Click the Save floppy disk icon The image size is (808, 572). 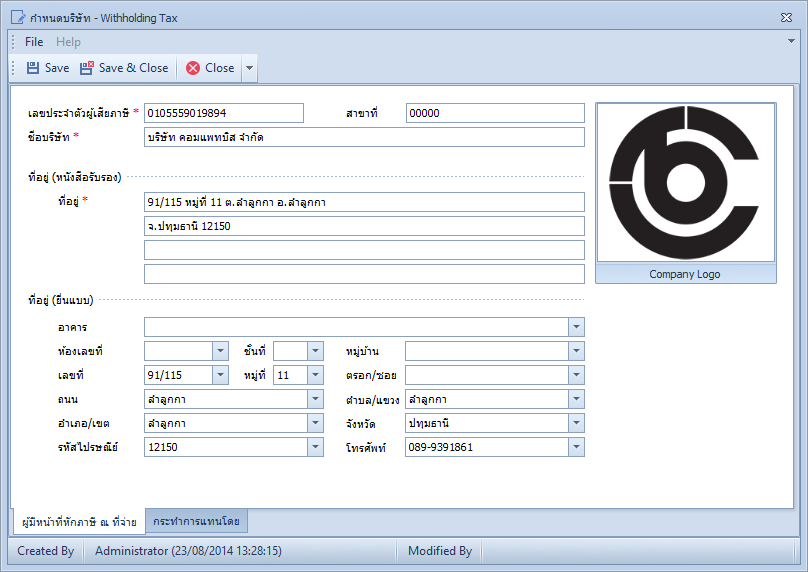[33, 68]
